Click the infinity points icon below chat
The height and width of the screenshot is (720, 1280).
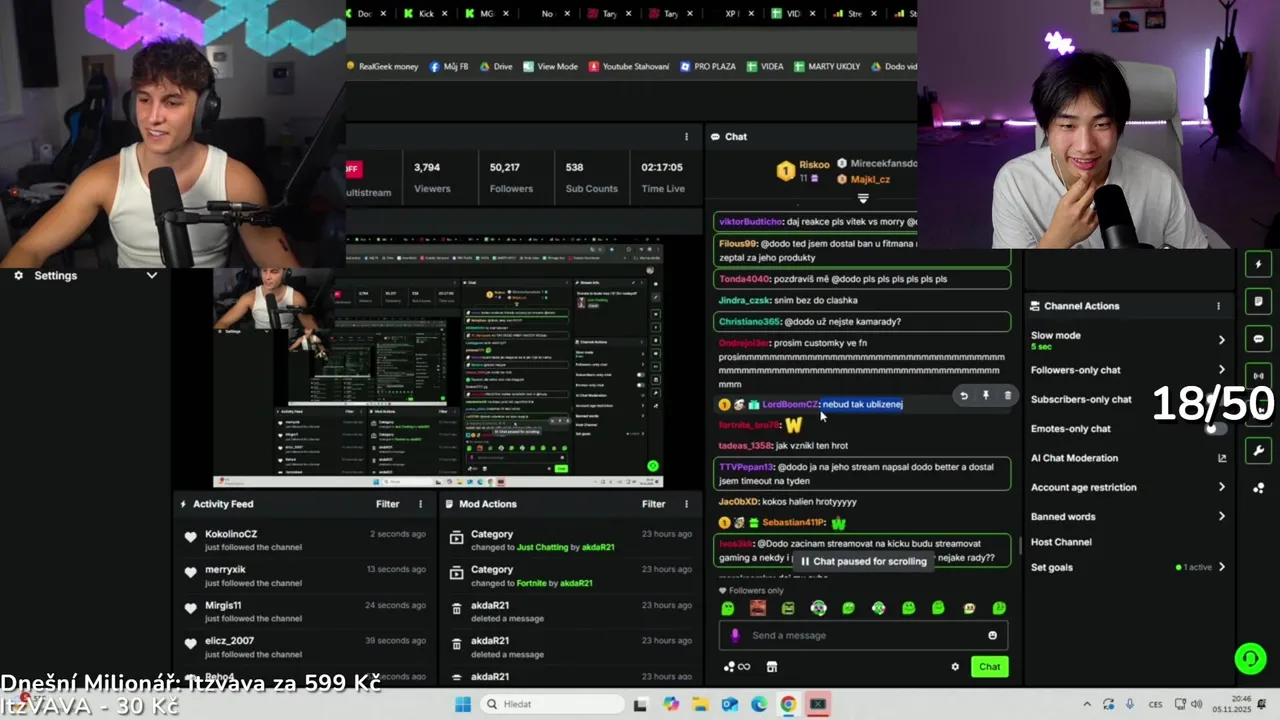(x=737, y=667)
